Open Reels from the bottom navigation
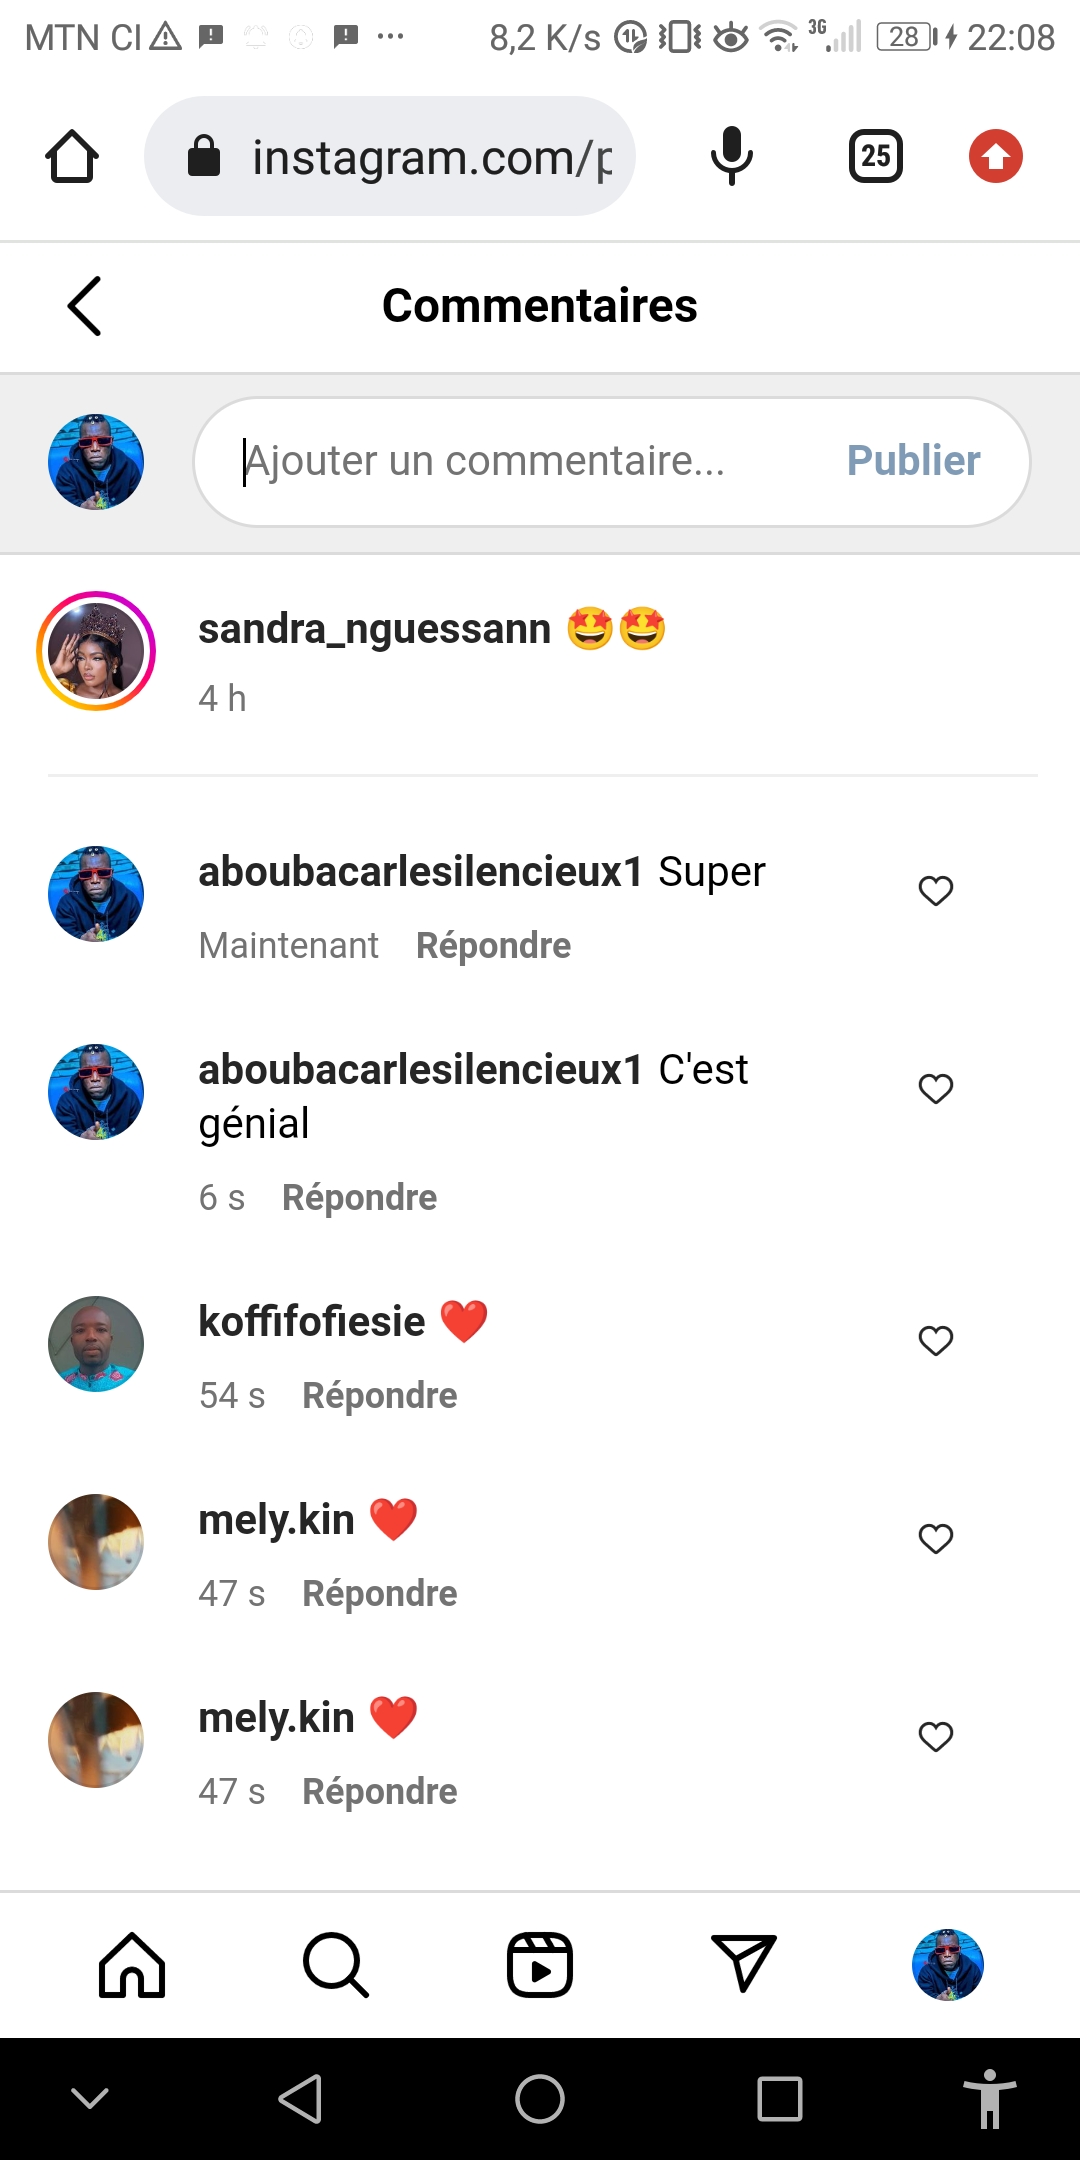Viewport: 1080px width, 2160px height. tap(540, 1965)
